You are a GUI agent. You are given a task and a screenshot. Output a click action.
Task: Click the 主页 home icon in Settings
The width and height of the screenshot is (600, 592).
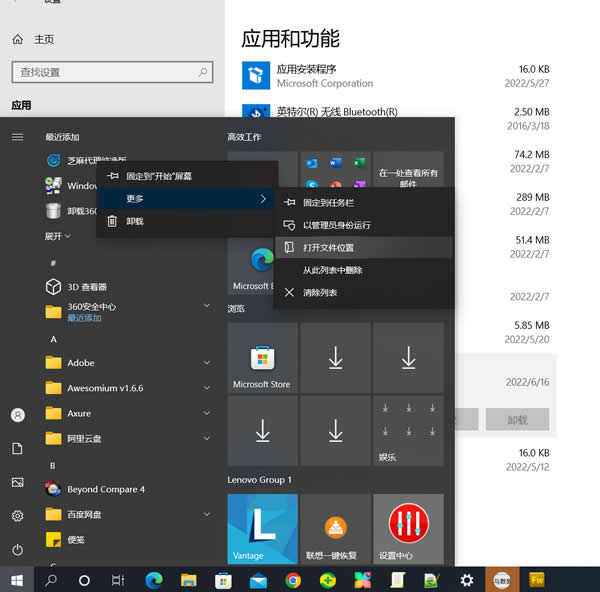(x=18, y=39)
